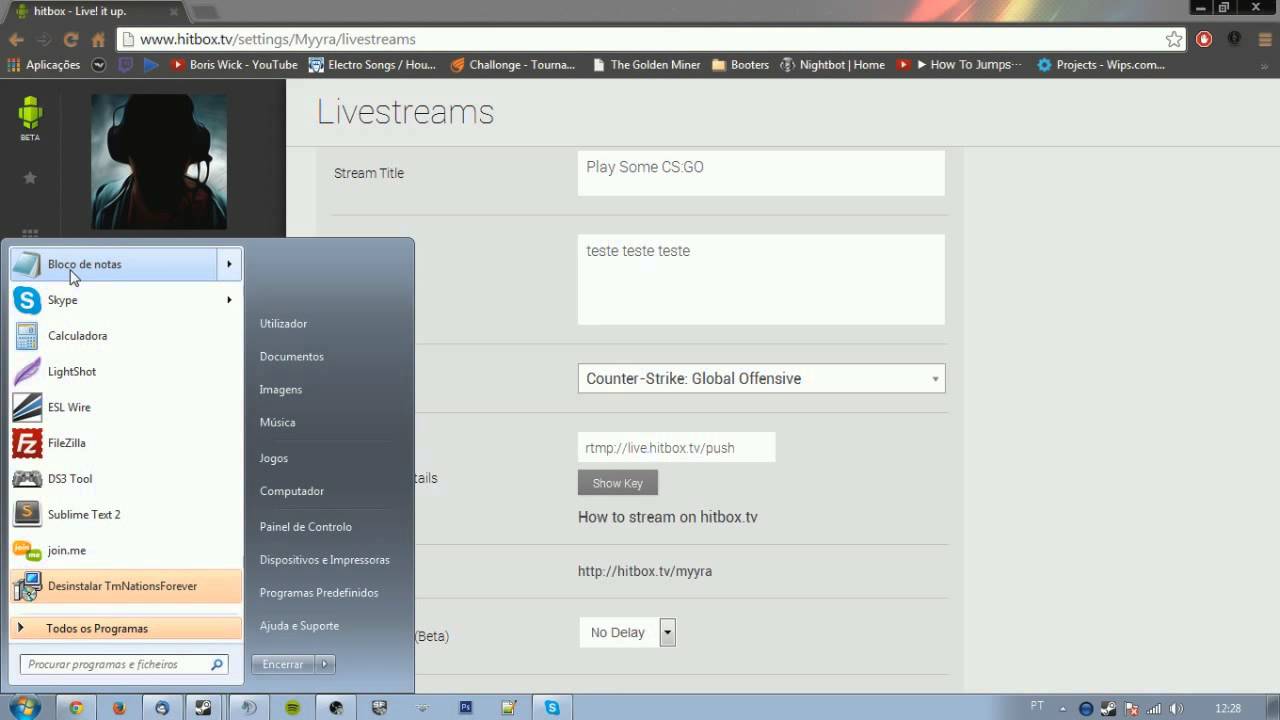This screenshot has width=1280, height=720.
Task: Open the No Delay dropdown
Action: (628, 632)
